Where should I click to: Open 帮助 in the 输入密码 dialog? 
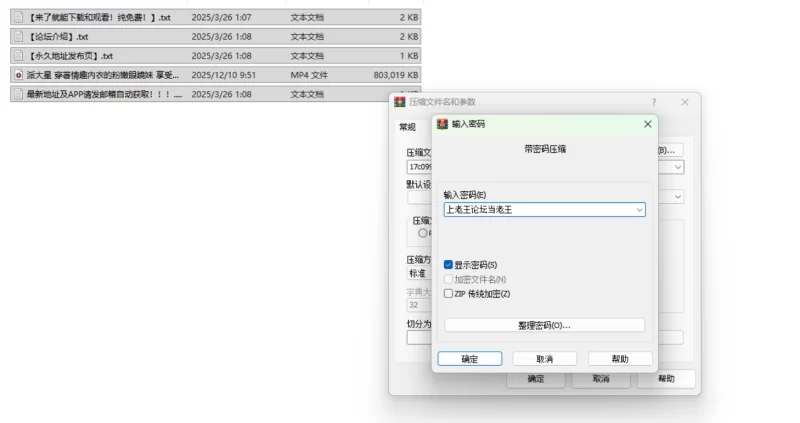tap(620, 359)
